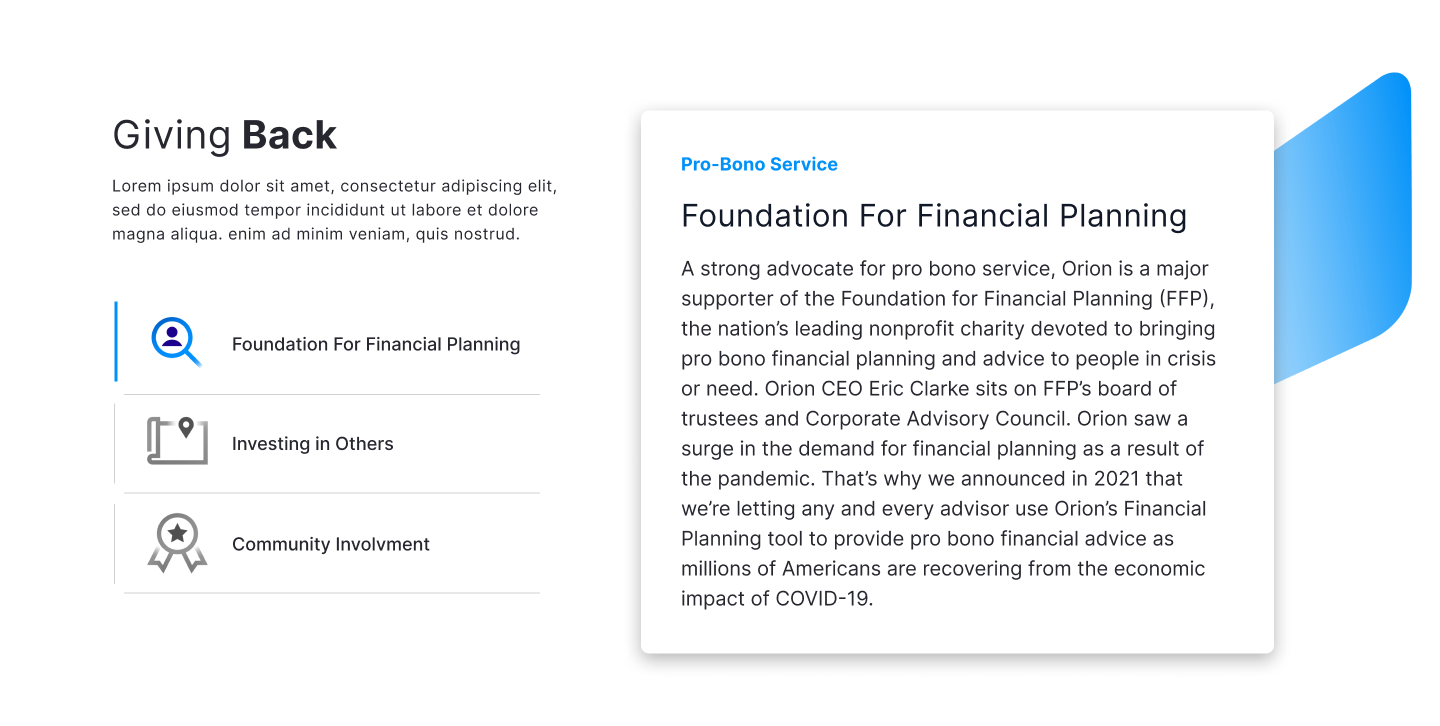Switch to the Investing in Others tab
This screenshot has width=1440, height=726.
[312, 444]
